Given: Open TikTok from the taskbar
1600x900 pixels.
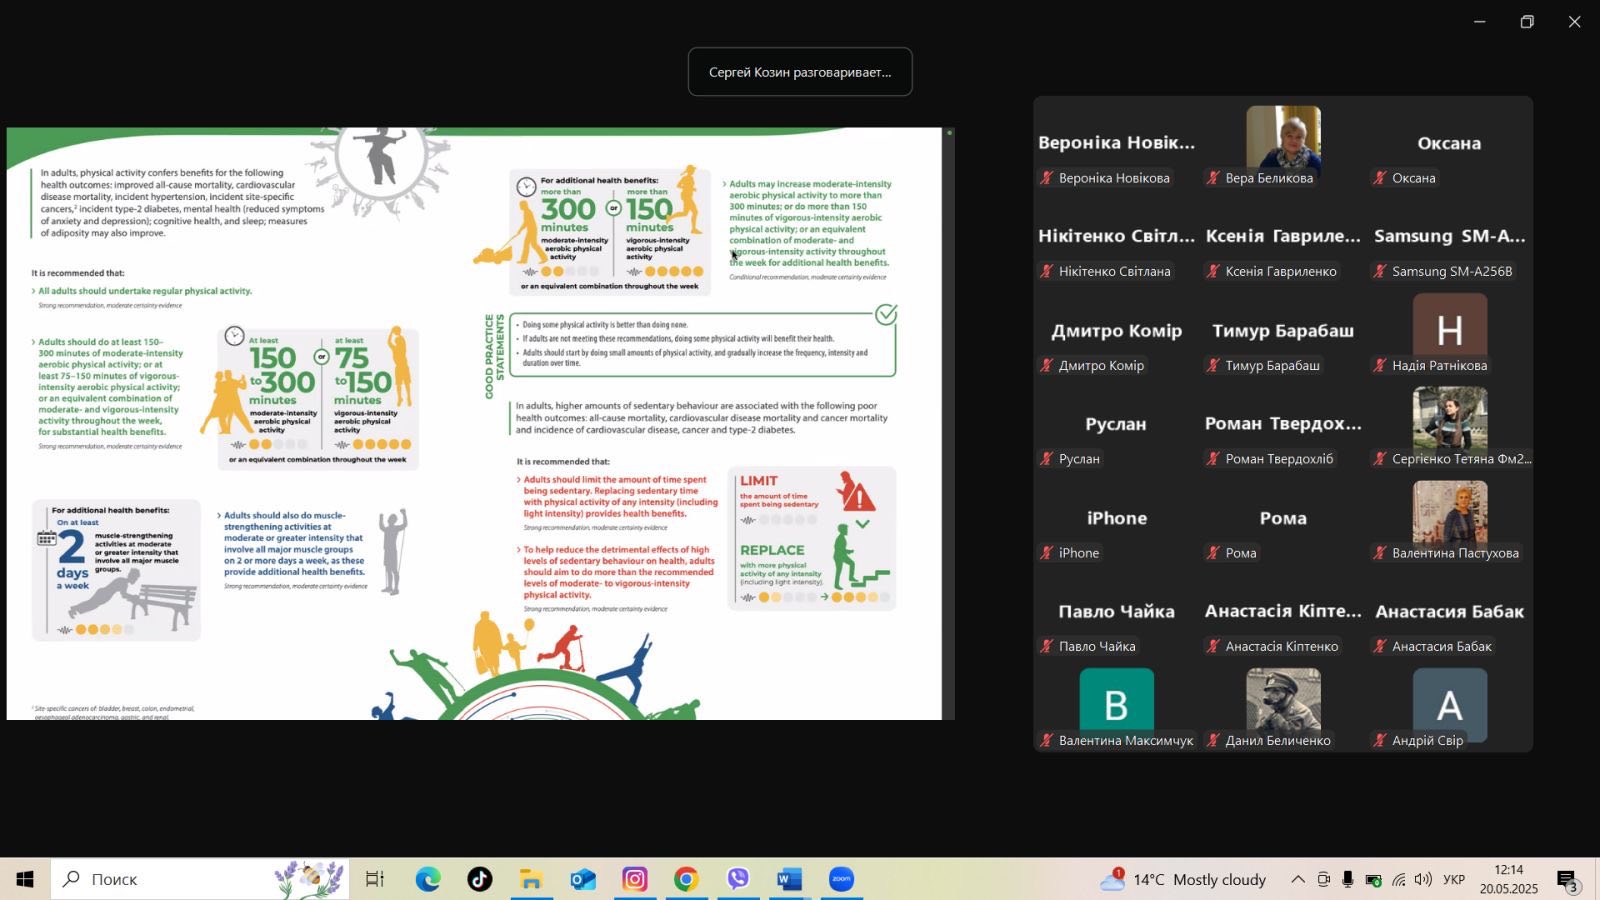Looking at the screenshot, I should point(479,879).
